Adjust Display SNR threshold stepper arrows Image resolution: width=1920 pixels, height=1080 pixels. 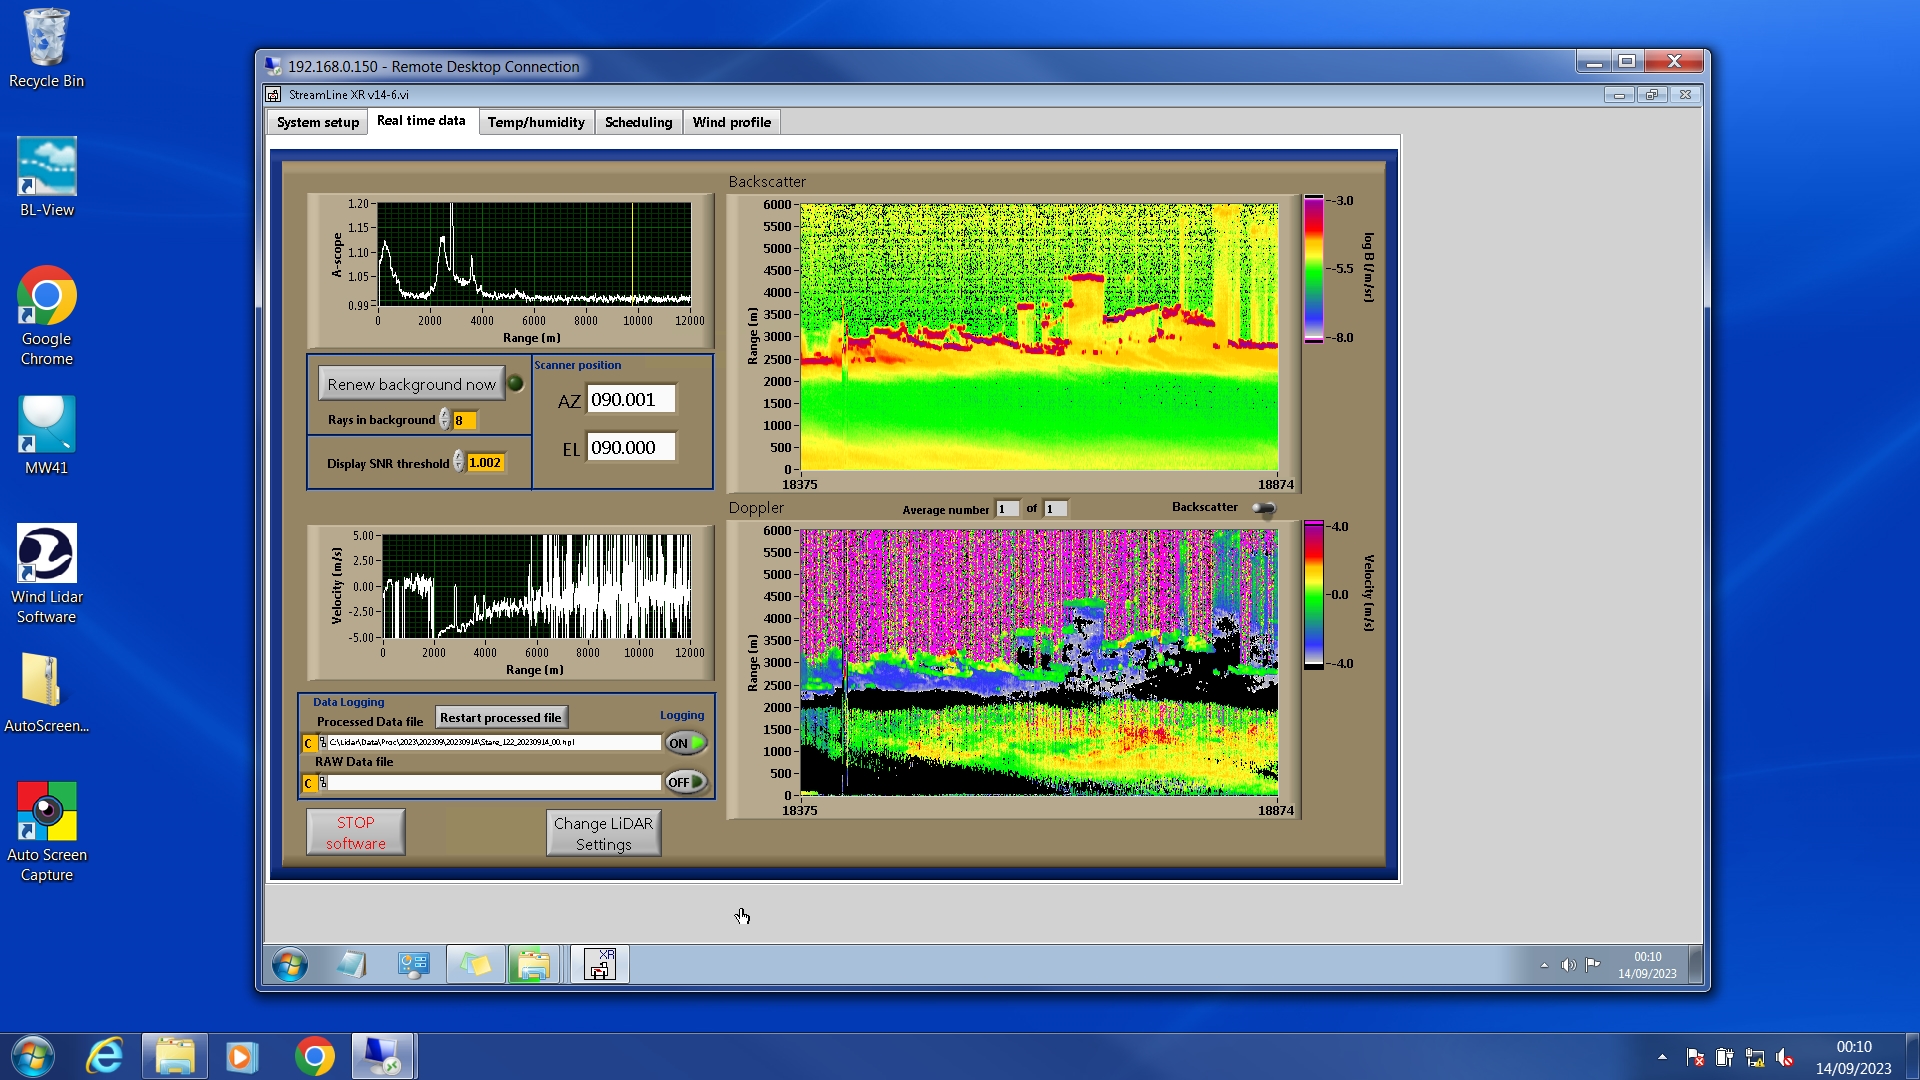tap(458, 462)
